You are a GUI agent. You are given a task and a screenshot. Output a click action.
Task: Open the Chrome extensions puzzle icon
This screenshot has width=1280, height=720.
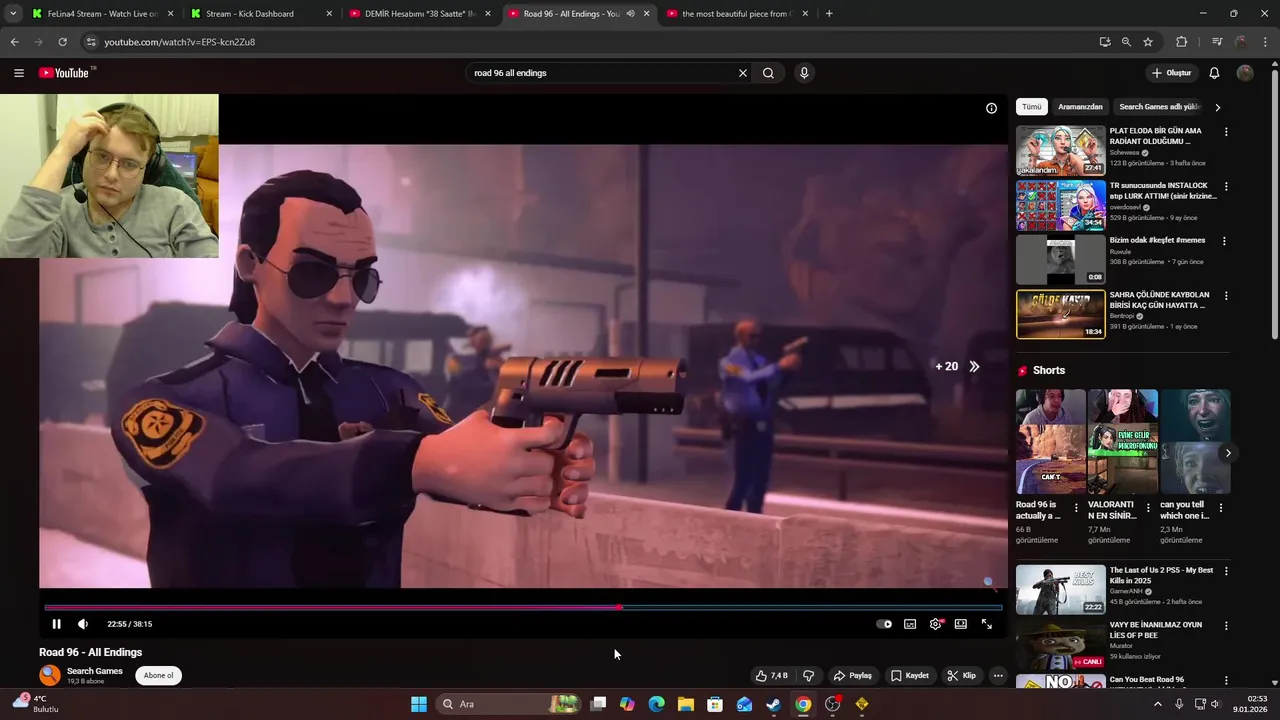pos(1182,42)
